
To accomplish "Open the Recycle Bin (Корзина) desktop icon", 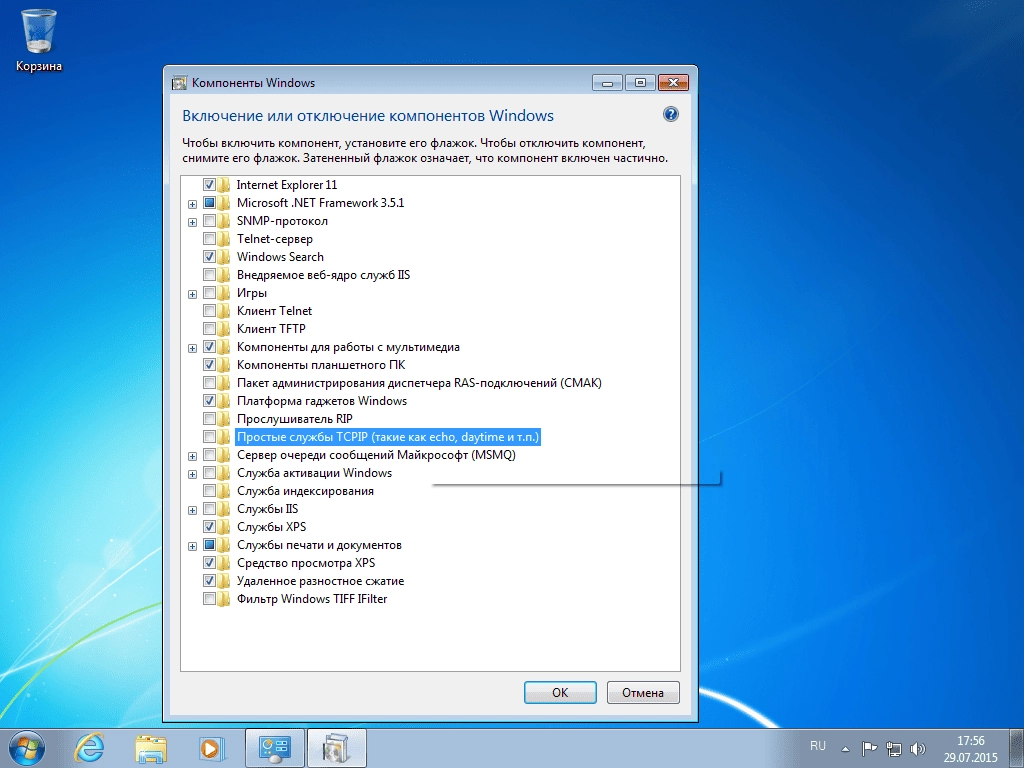I will click(x=39, y=40).
